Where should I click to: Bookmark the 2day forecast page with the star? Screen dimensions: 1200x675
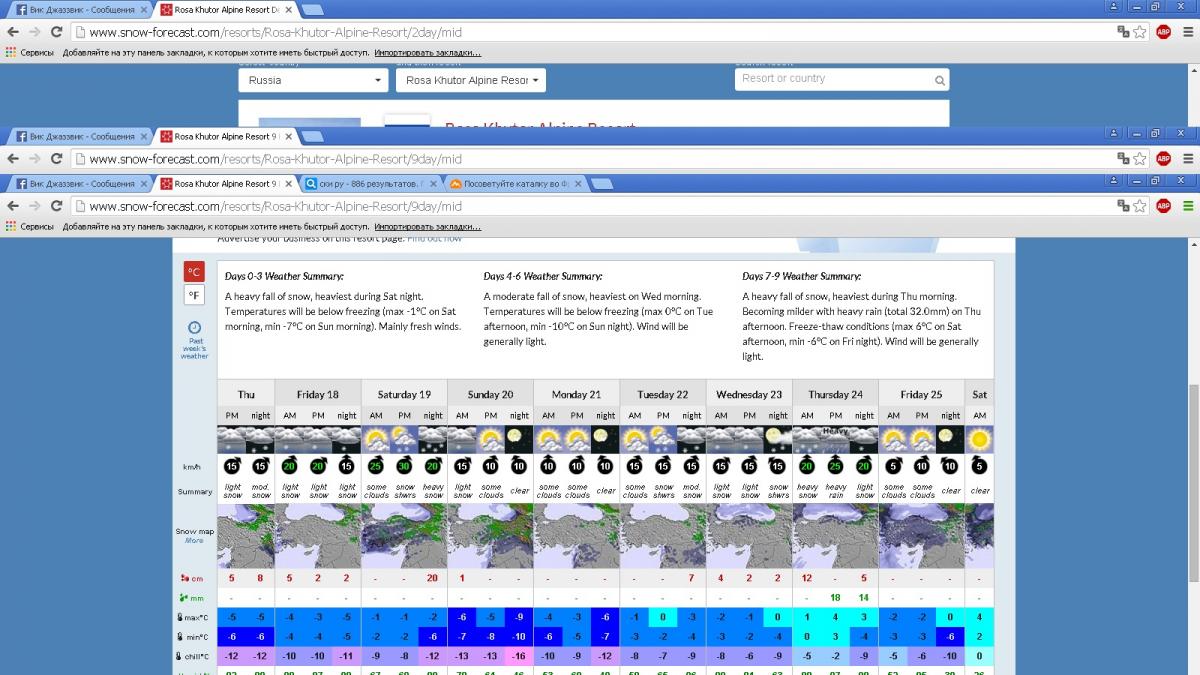(1139, 31)
